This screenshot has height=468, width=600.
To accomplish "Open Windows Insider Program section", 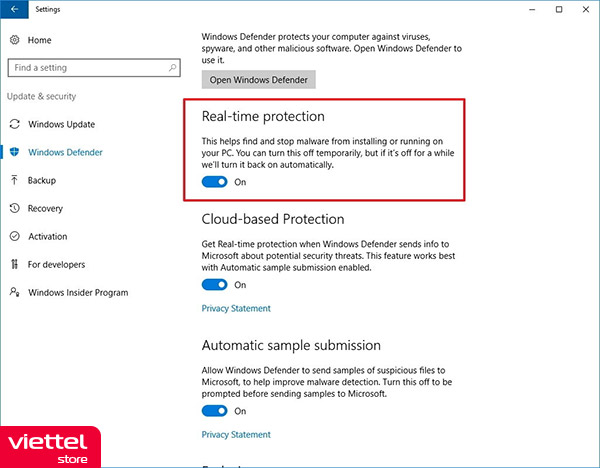I will (78, 292).
